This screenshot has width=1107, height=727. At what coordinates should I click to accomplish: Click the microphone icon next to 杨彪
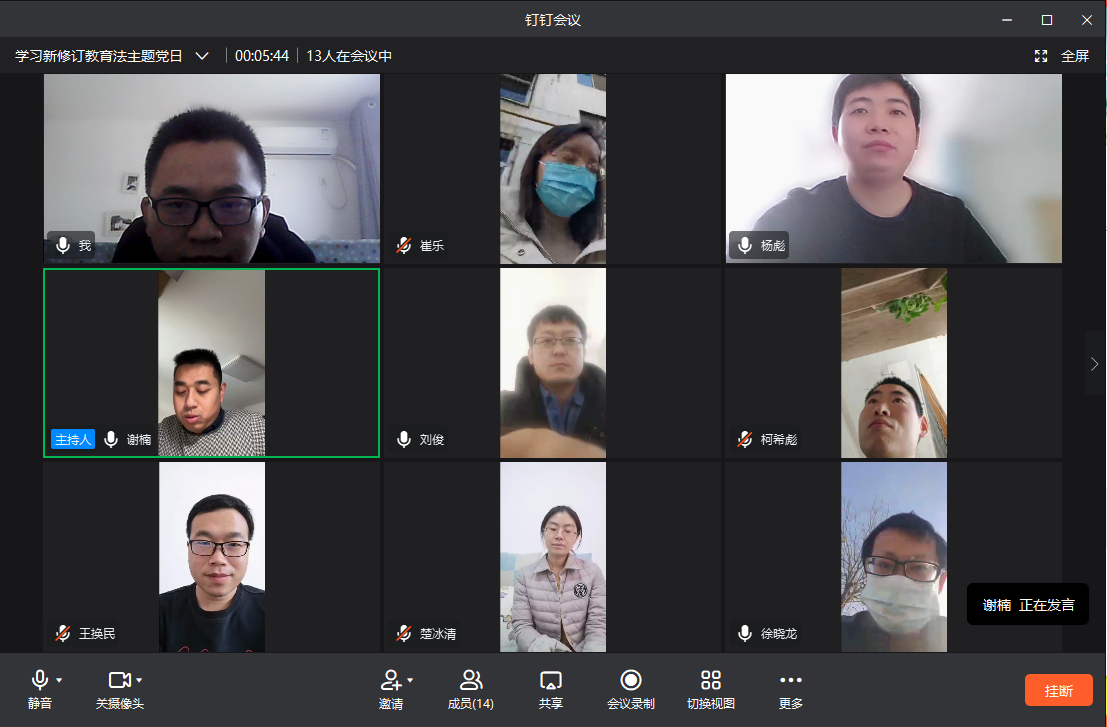745,245
